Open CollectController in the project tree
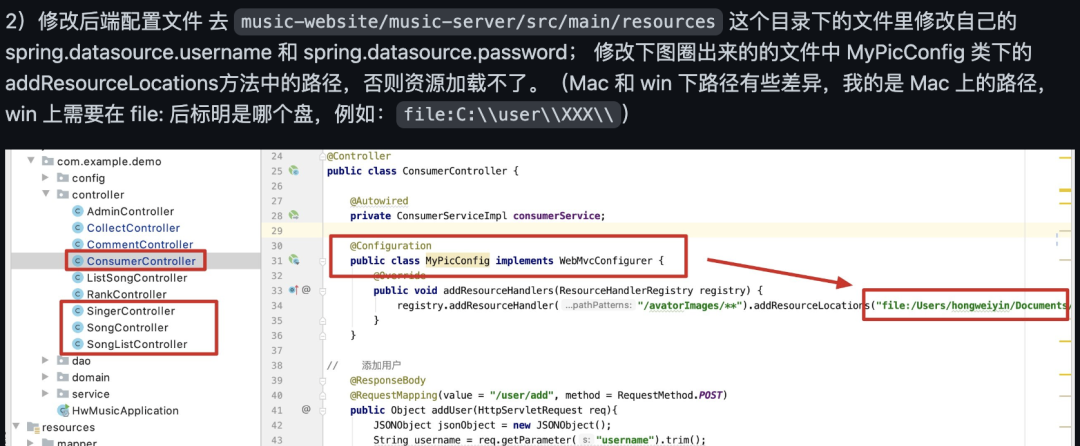The height and width of the screenshot is (446, 1080). [133, 228]
